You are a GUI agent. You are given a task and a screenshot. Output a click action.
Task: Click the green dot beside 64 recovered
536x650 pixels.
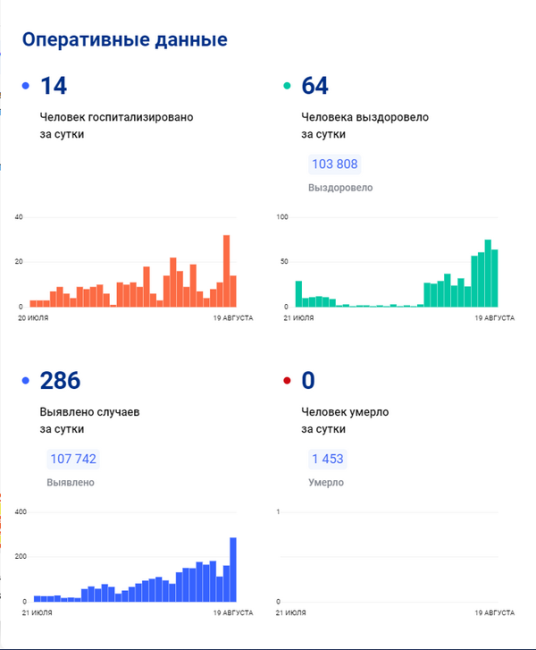287,86
